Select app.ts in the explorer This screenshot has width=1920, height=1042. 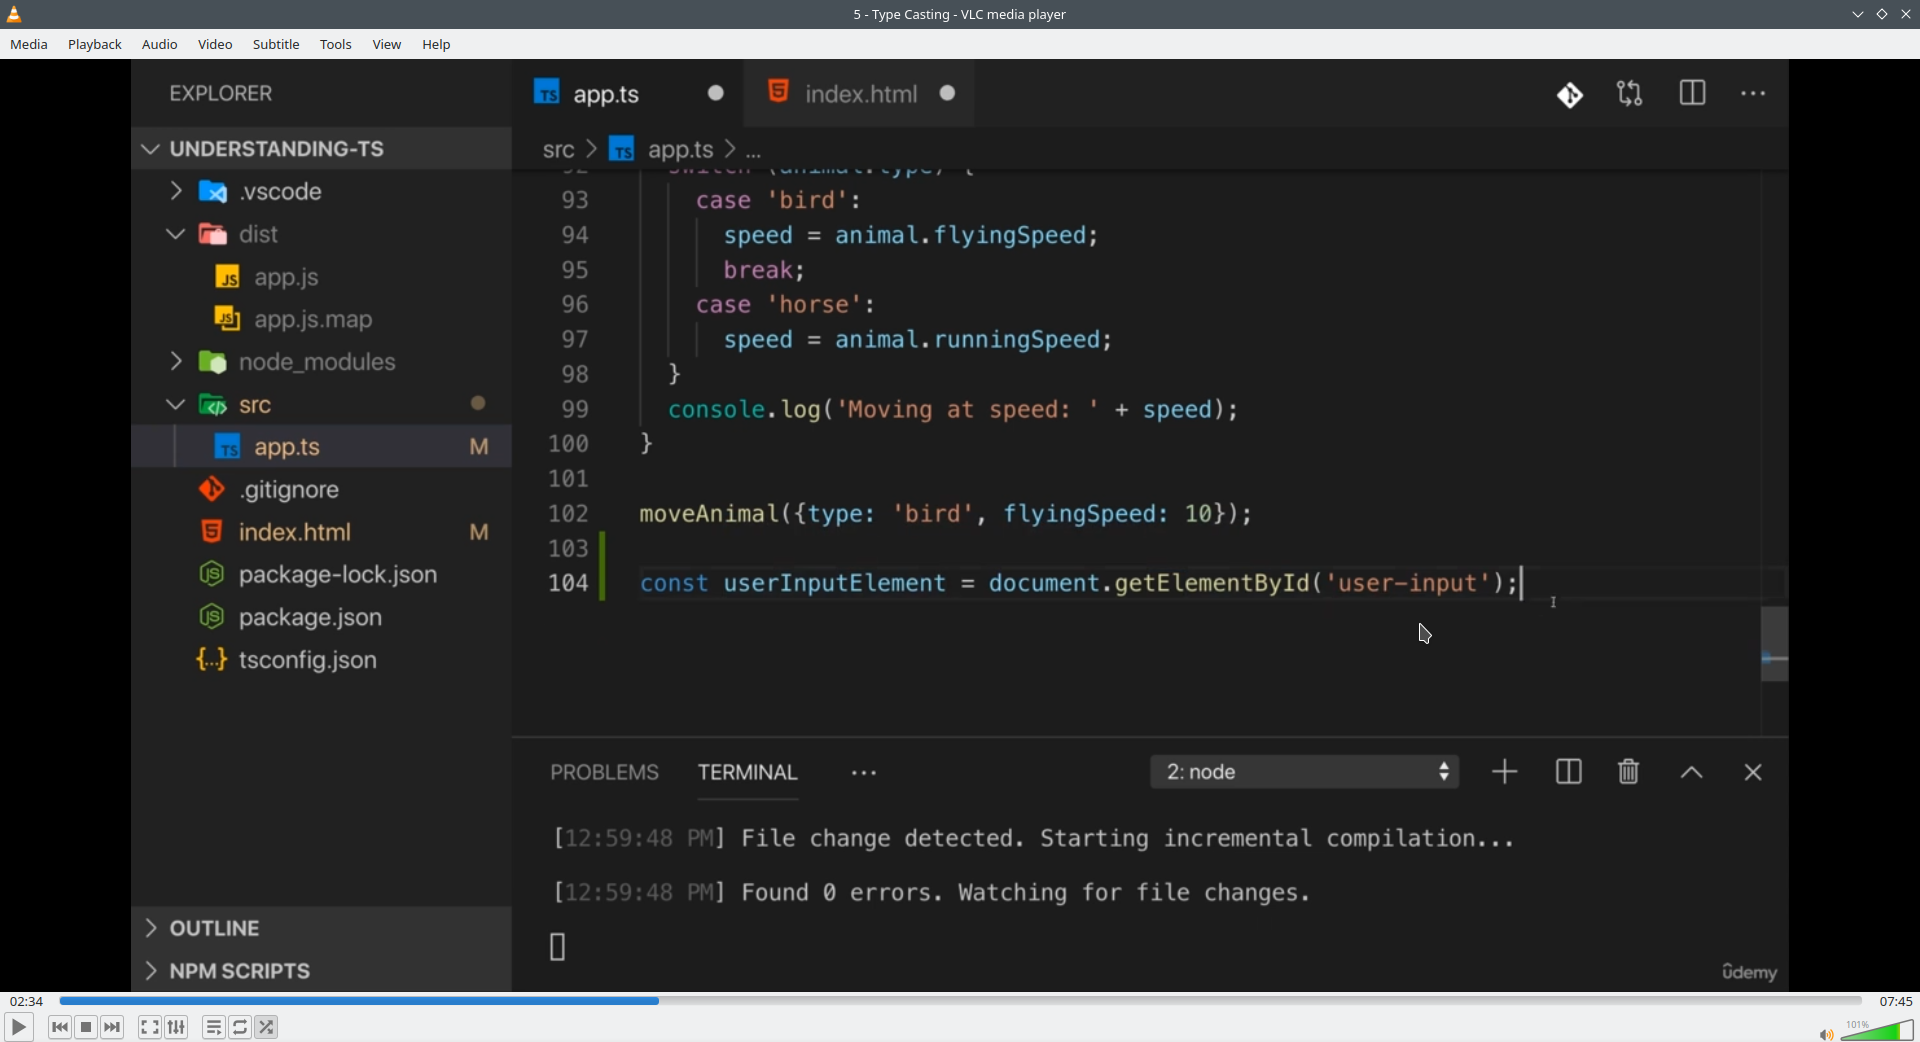pyautogui.click(x=321, y=447)
